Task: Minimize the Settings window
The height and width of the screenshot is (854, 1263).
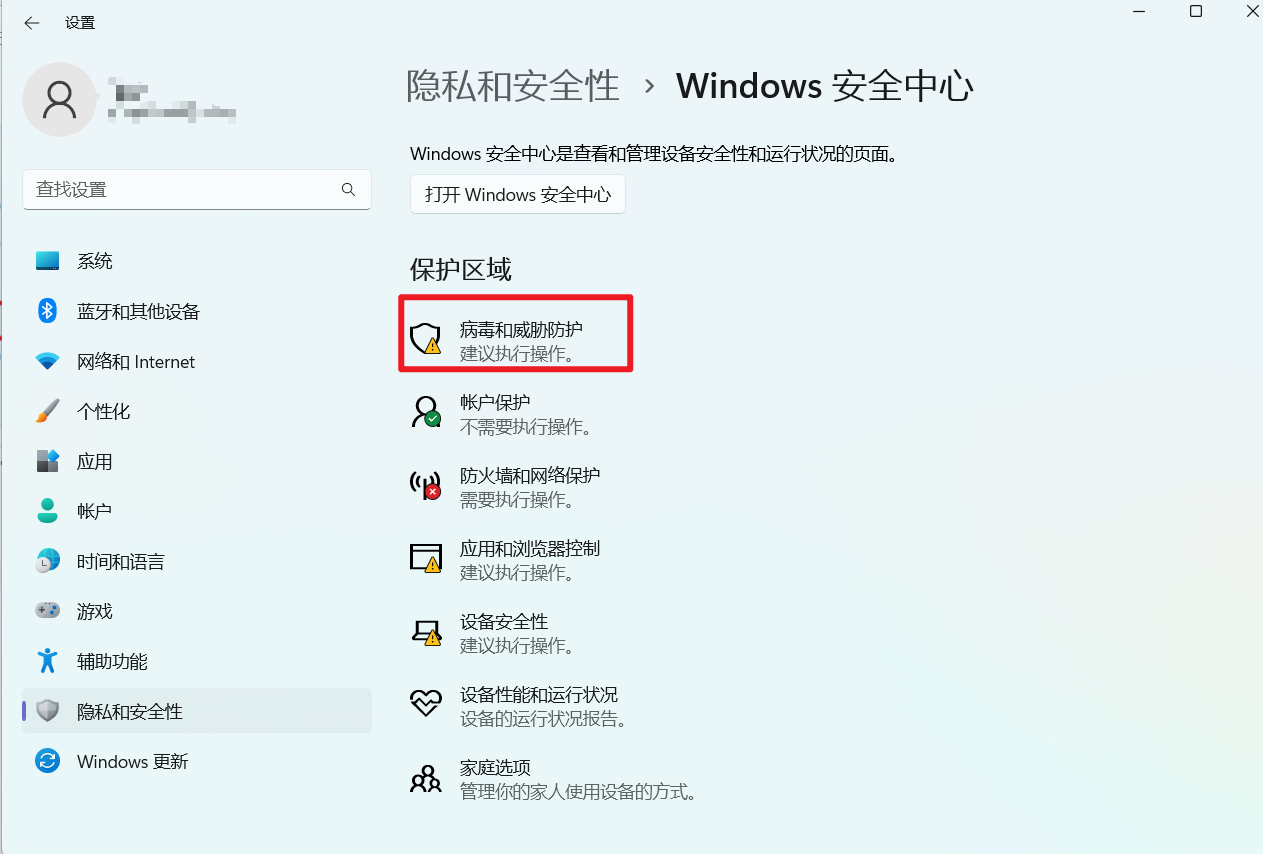Action: pos(1139,11)
